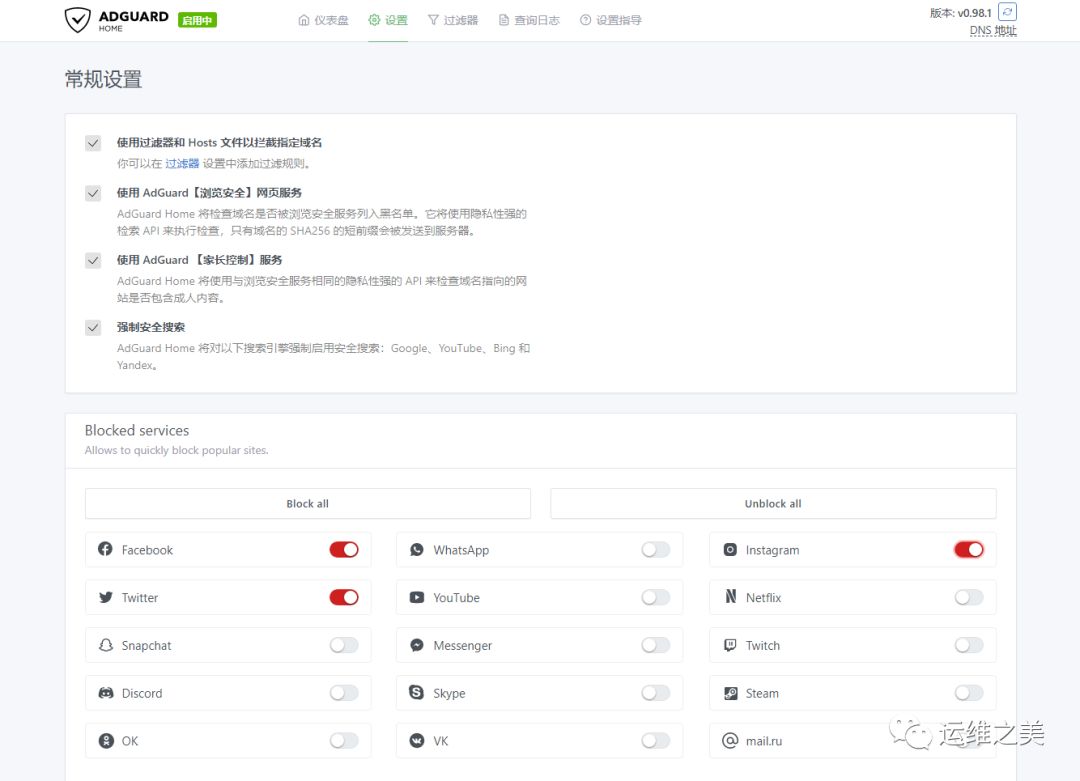Click the 版本: v0.98.1 text

coord(960,12)
